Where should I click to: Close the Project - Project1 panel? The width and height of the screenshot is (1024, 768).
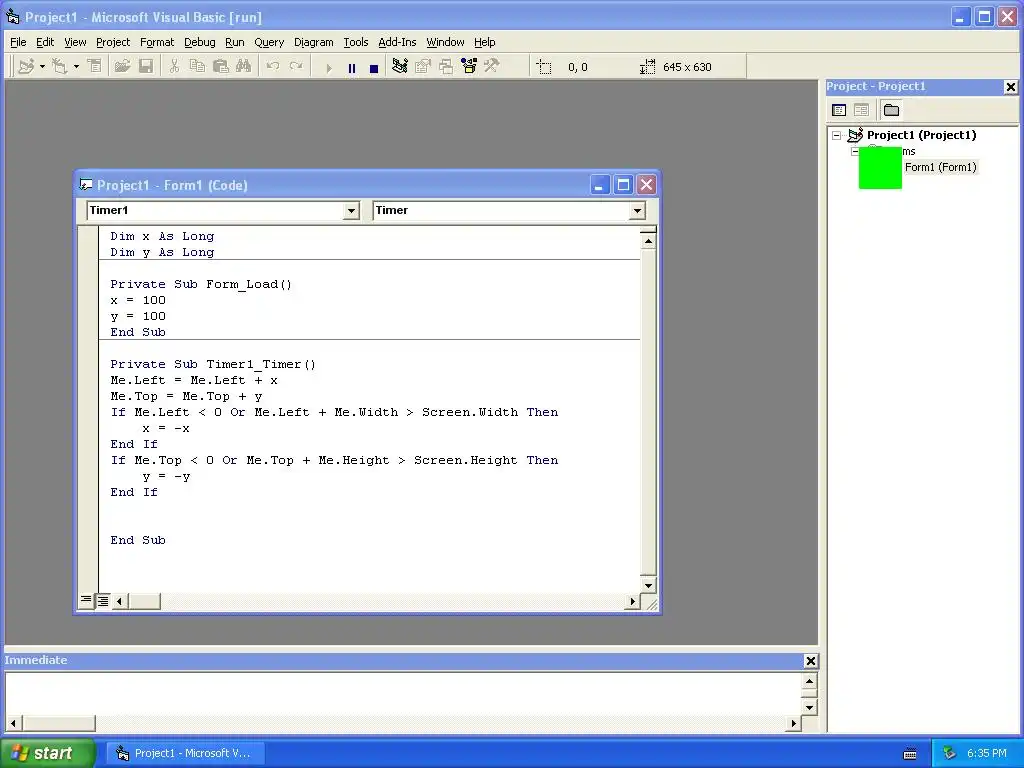point(1010,87)
